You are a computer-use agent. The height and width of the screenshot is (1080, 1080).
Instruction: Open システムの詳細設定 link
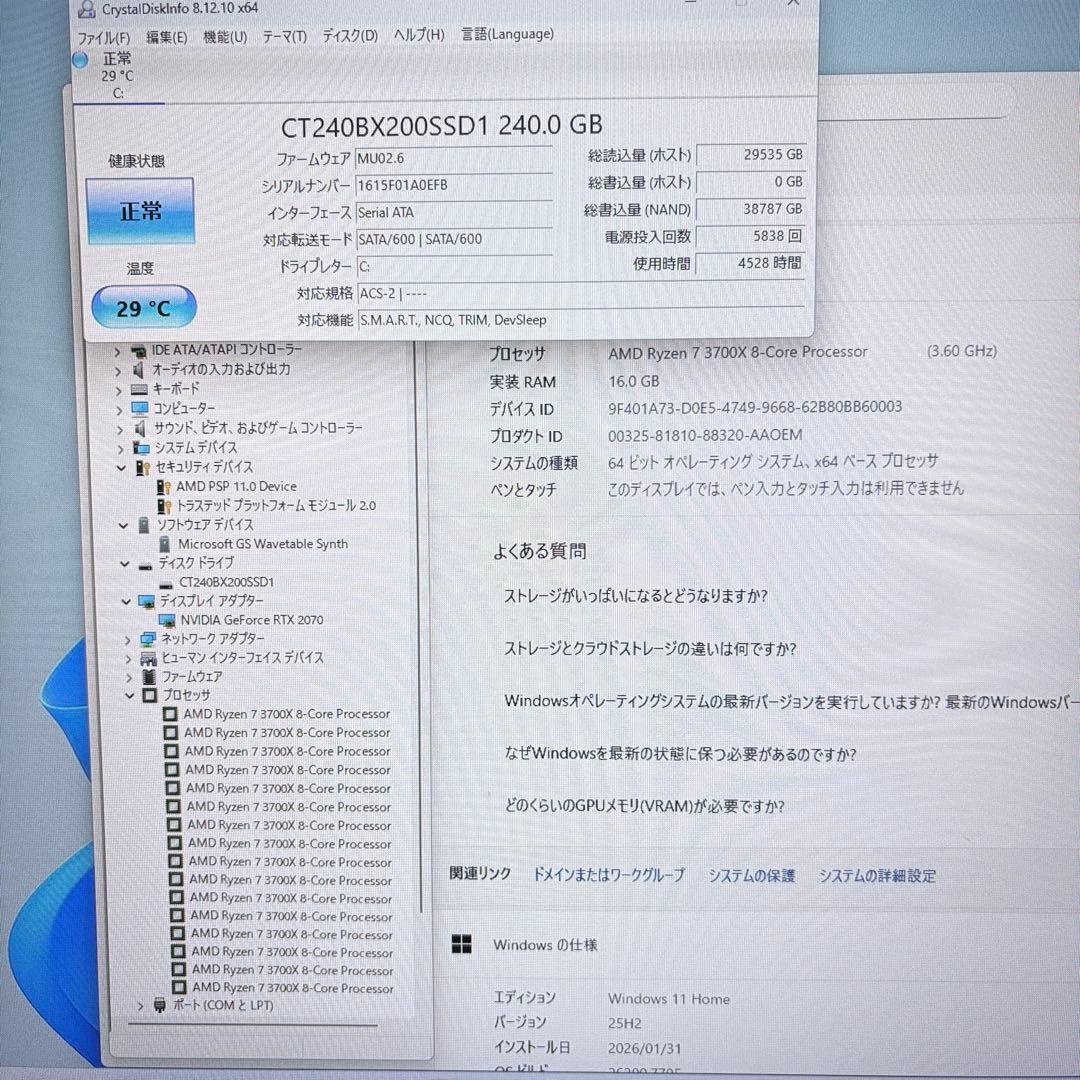click(x=875, y=875)
